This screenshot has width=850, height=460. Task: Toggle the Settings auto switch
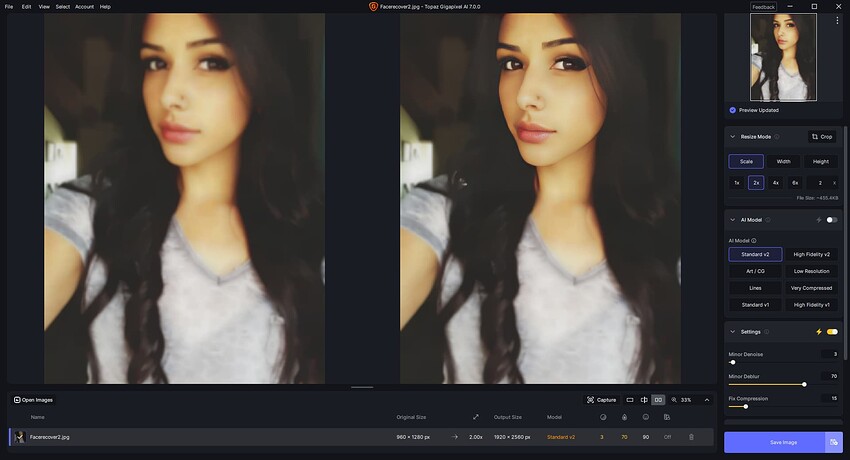[x=832, y=332]
